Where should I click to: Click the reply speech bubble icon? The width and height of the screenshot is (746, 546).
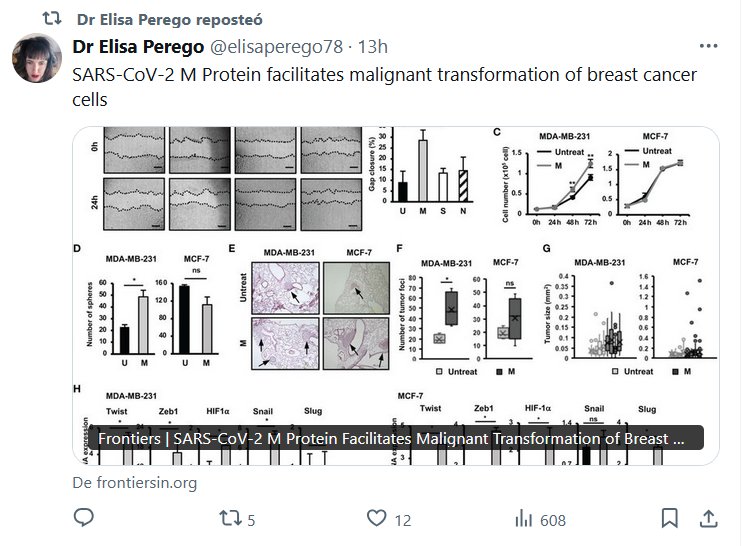tap(85, 519)
